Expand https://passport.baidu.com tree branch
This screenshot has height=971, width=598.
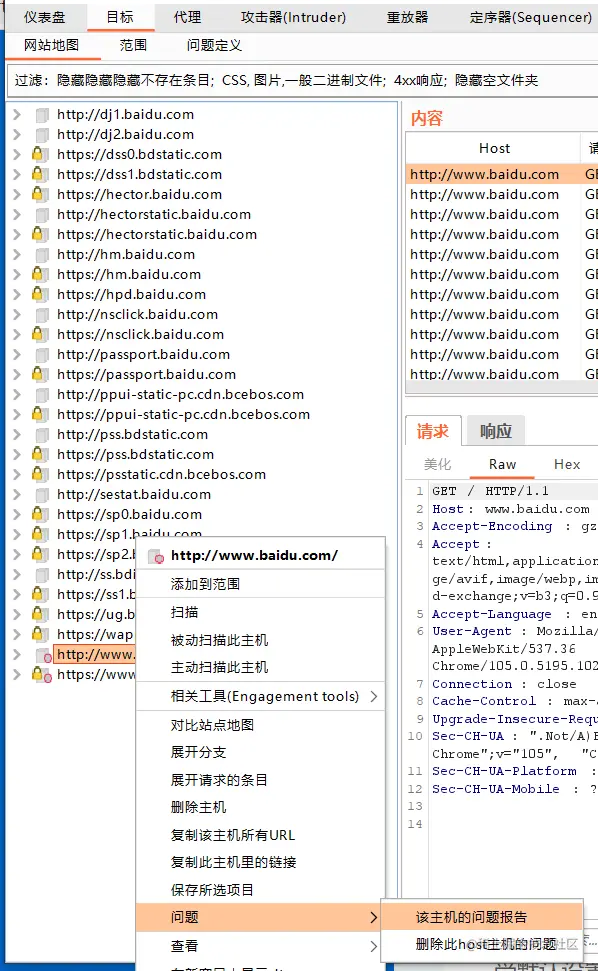17,374
